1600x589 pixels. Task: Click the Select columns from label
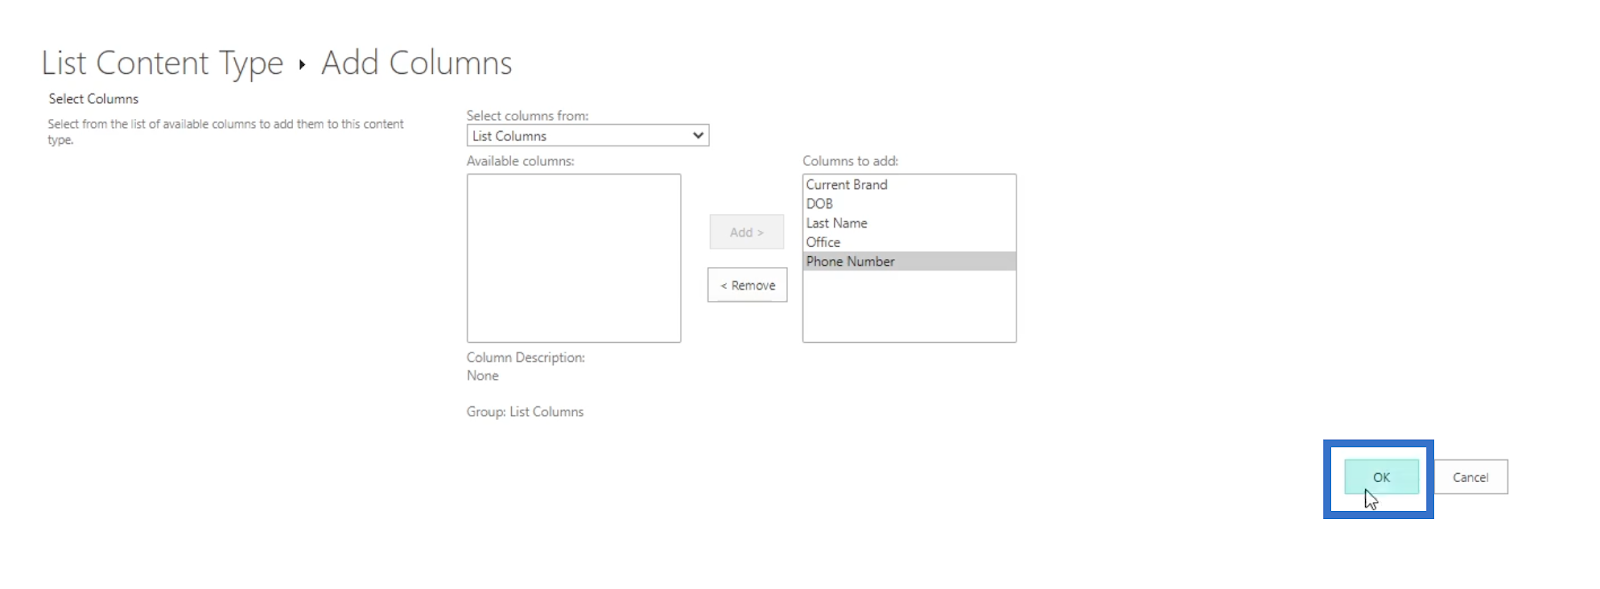click(528, 116)
